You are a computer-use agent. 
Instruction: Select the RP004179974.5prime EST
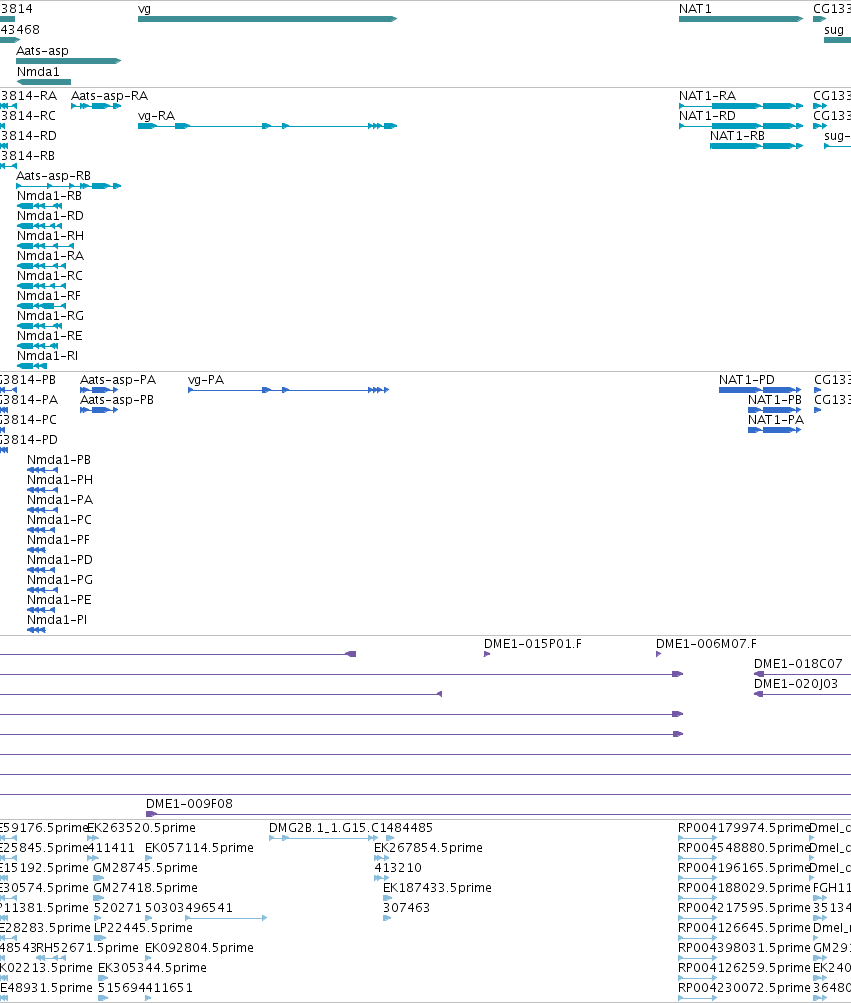tap(697, 838)
